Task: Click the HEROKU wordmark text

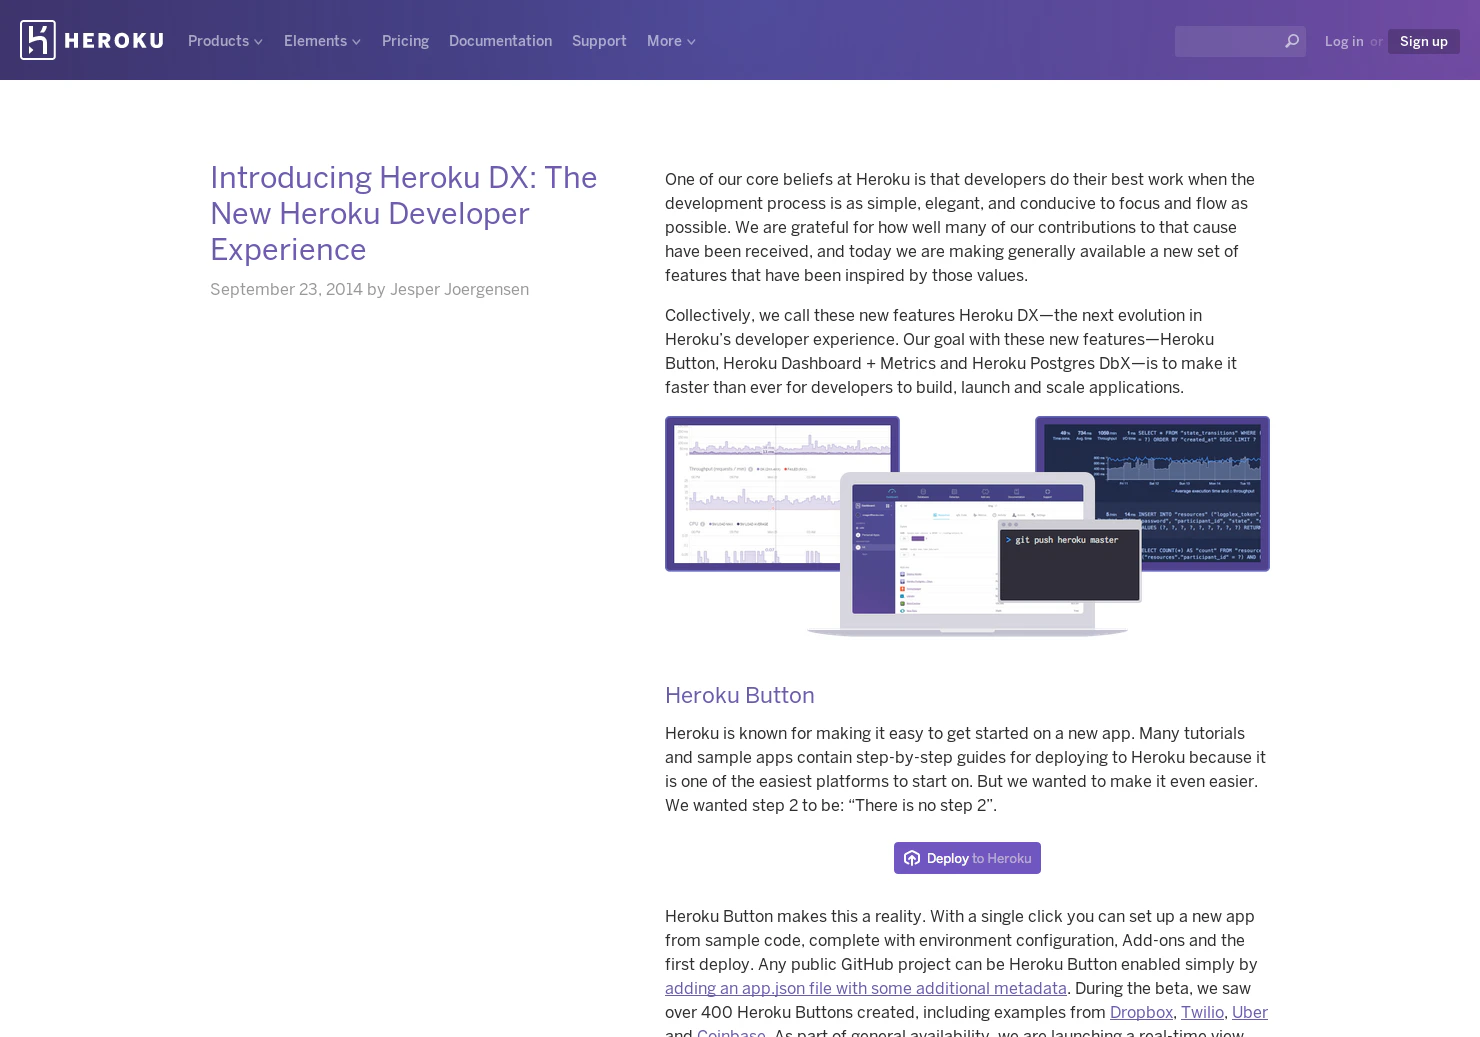Action: click(114, 41)
